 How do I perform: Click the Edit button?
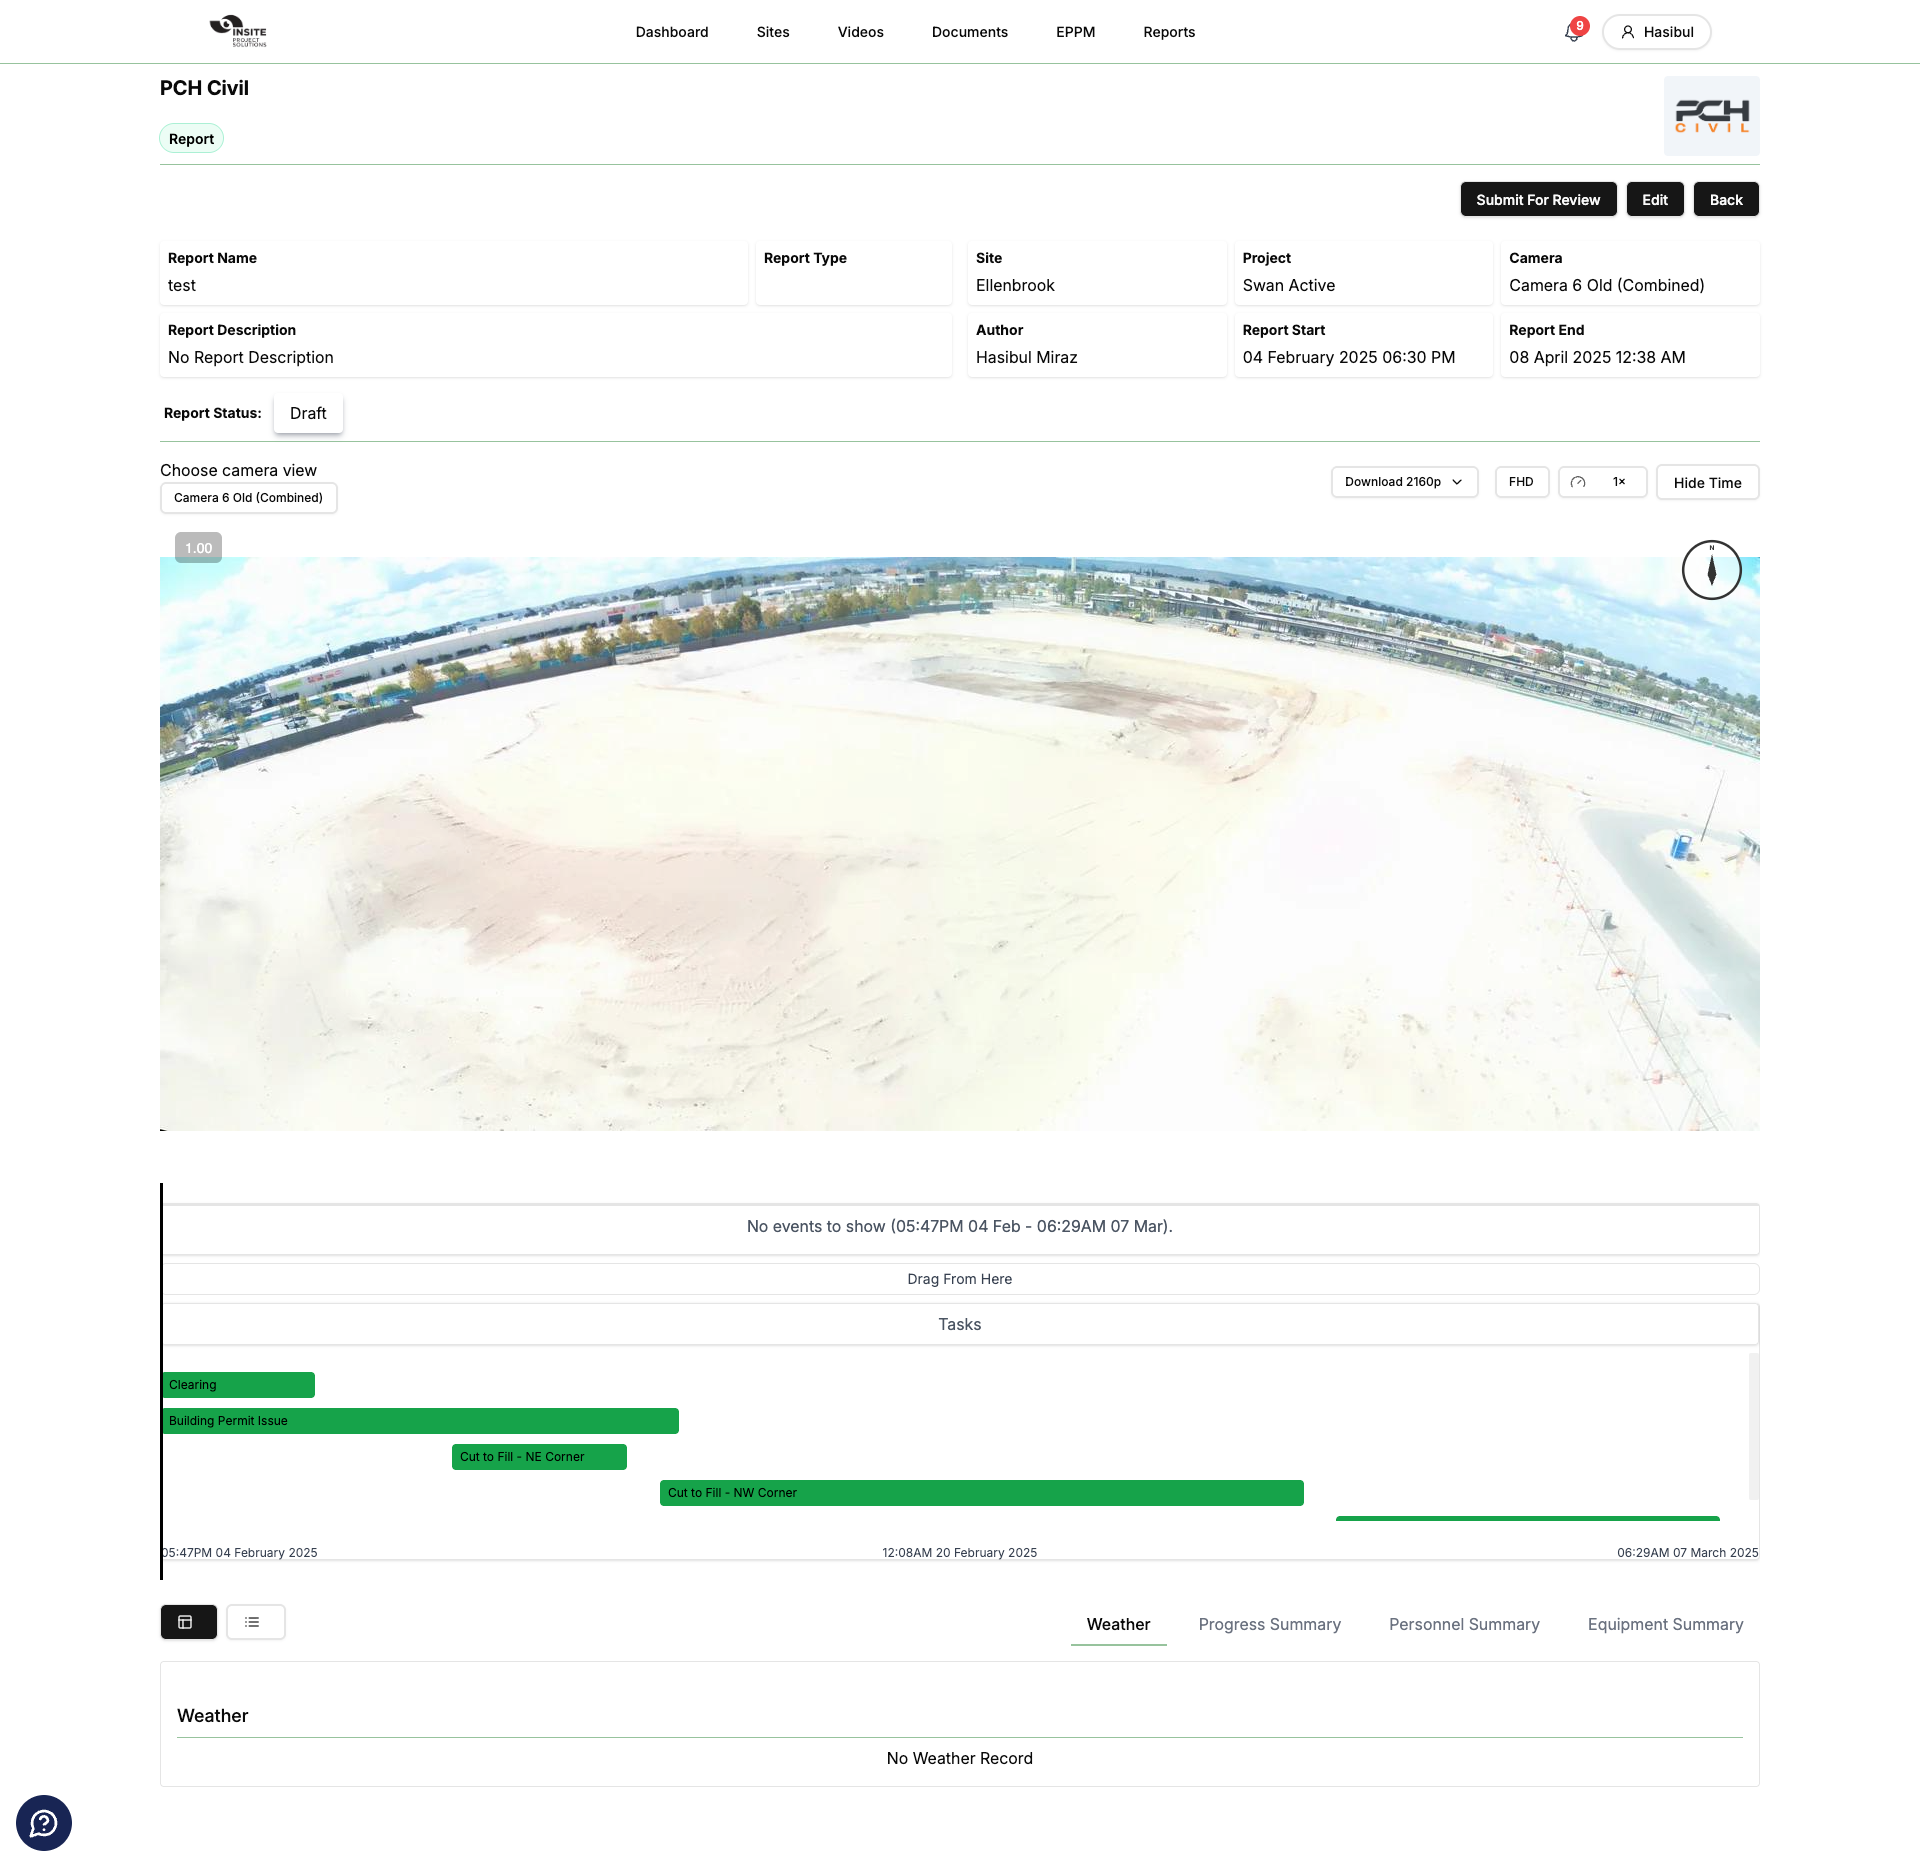(1655, 199)
